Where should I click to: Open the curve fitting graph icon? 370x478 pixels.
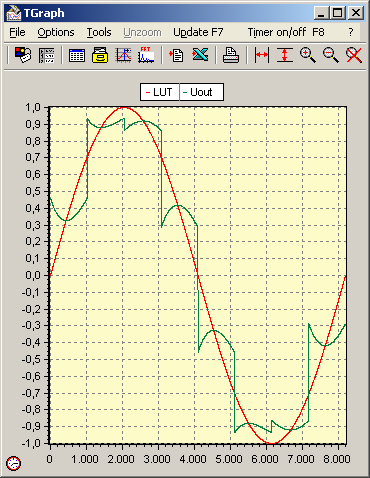[123, 55]
